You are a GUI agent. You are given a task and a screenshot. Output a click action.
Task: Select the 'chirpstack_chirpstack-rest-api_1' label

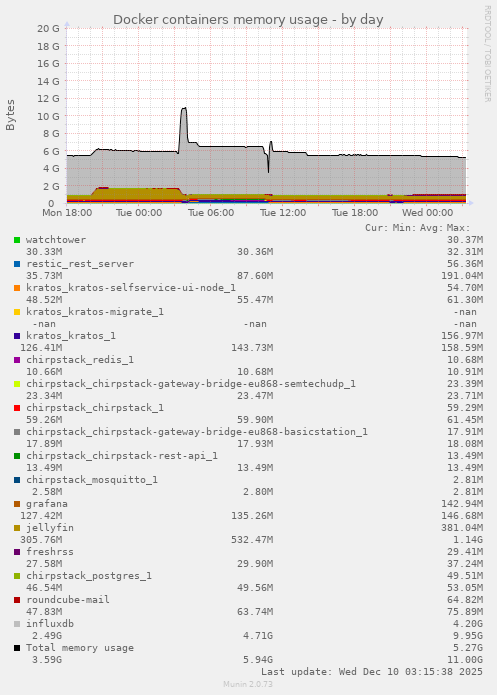tap(122, 455)
